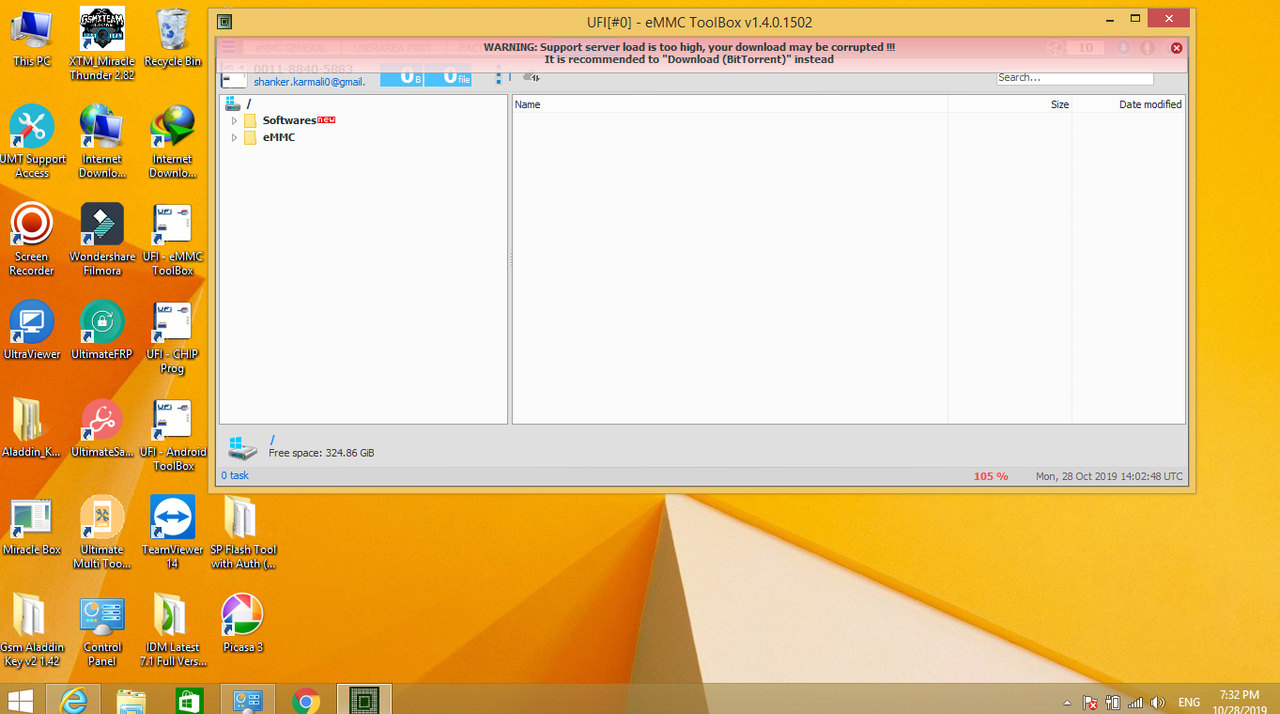Click the '0 task' status link
Viewport: 1280px width, 714px height.
tap(235, 476)
